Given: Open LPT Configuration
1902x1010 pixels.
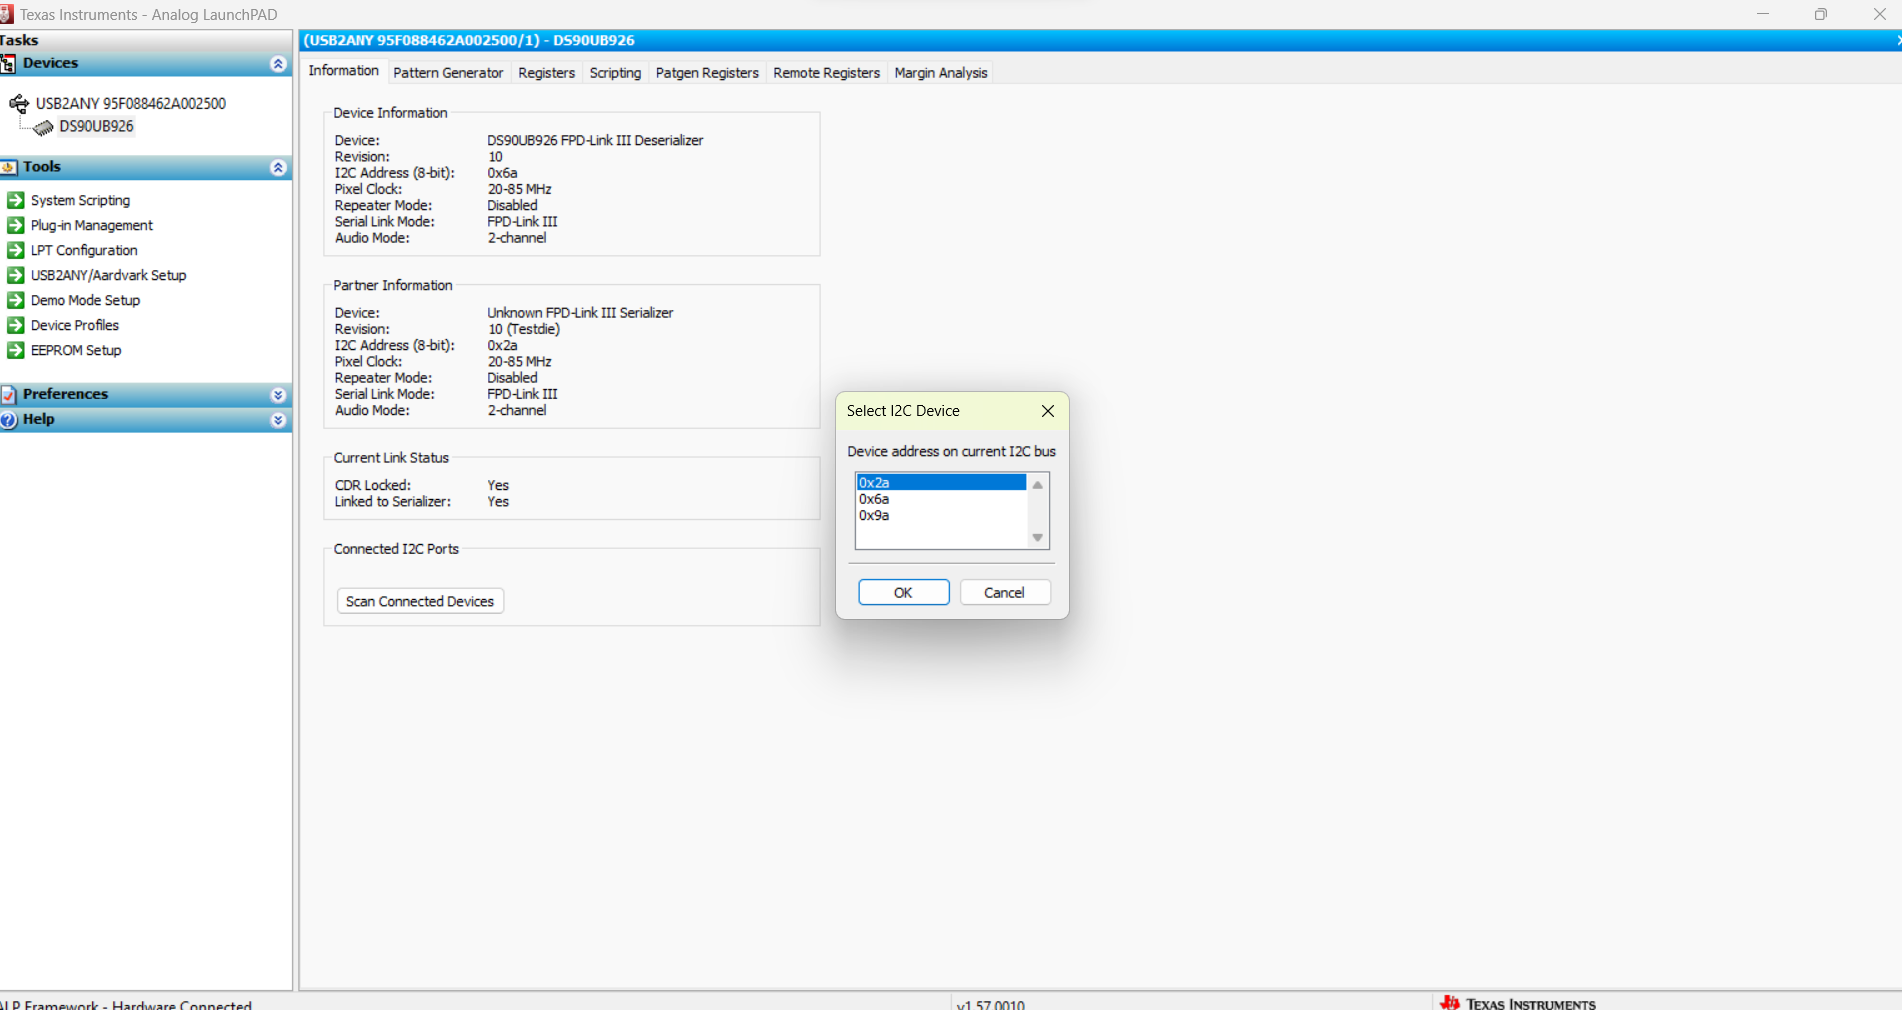Looking at the screenshot, I should coord(83,250).
